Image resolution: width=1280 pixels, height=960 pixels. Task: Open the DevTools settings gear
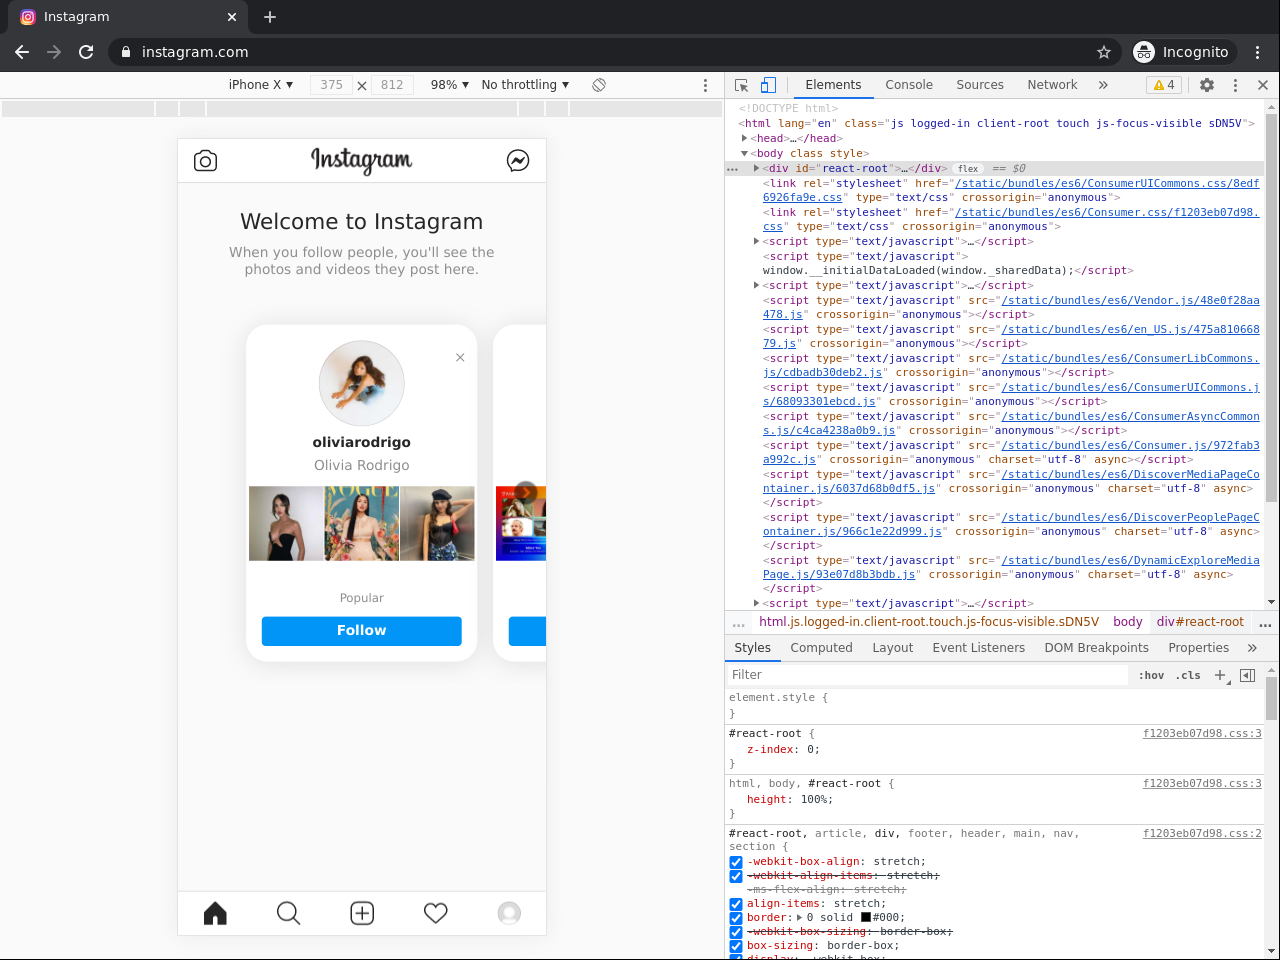pos(1207,85)
